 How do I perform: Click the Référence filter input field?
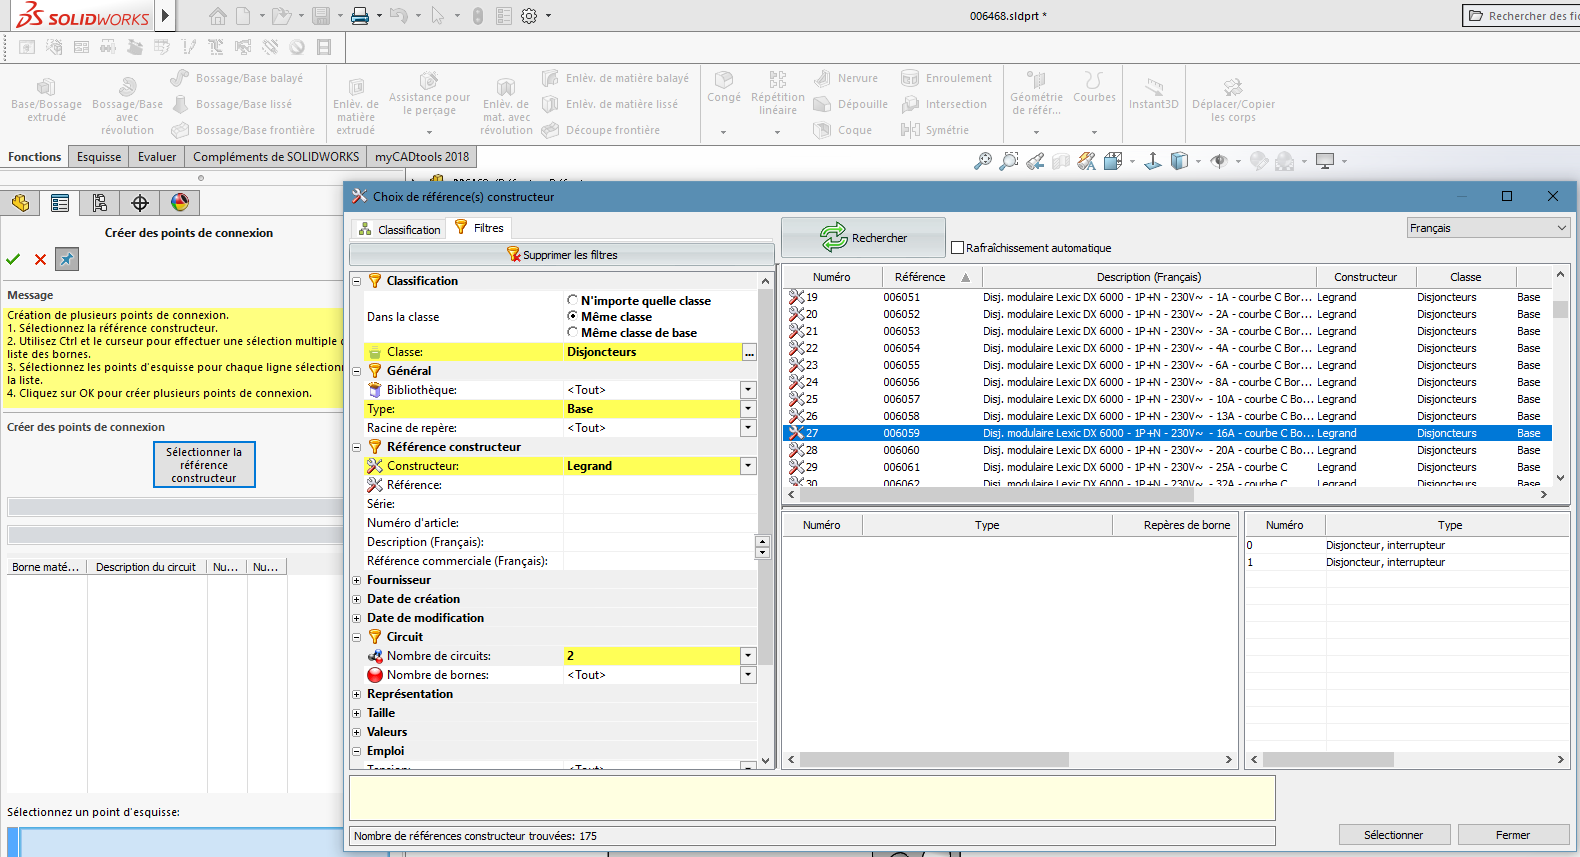(660, 485)
